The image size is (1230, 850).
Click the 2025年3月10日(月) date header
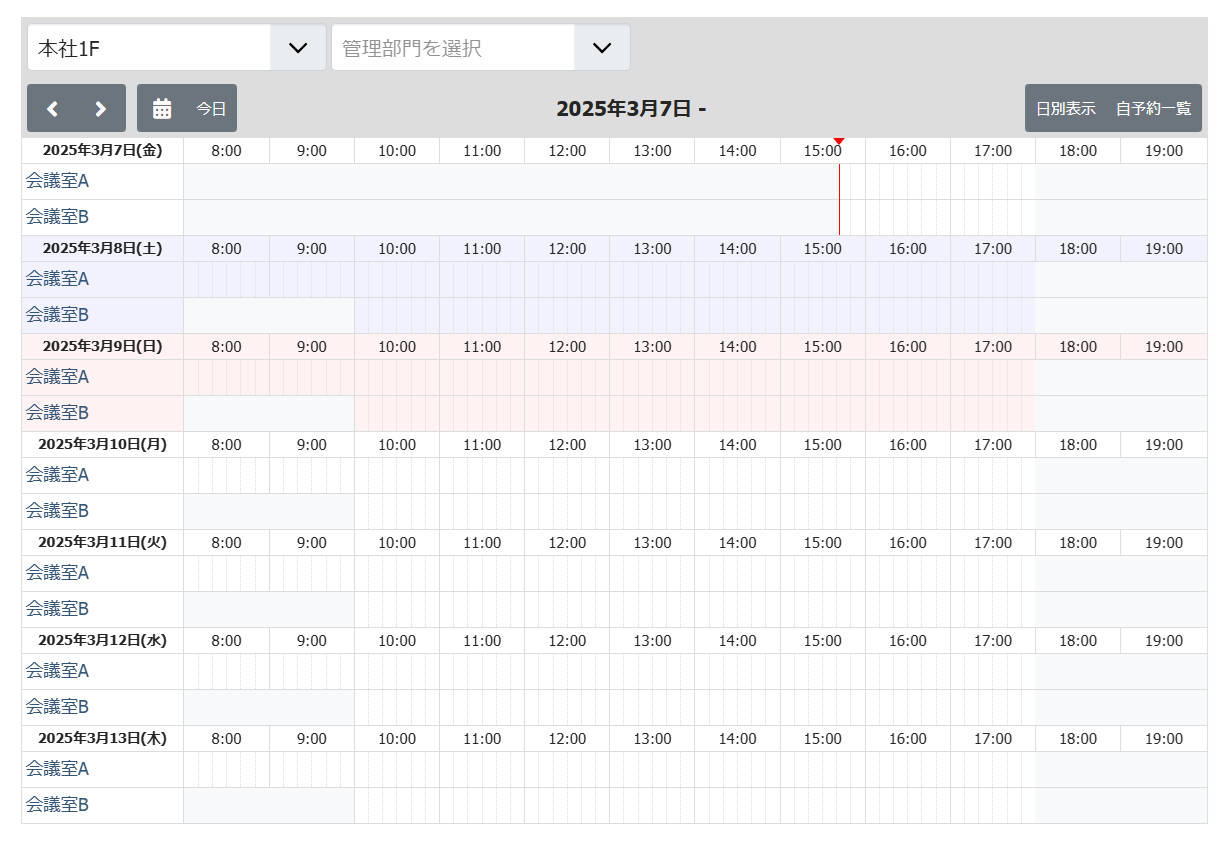[x=102, y=444]
